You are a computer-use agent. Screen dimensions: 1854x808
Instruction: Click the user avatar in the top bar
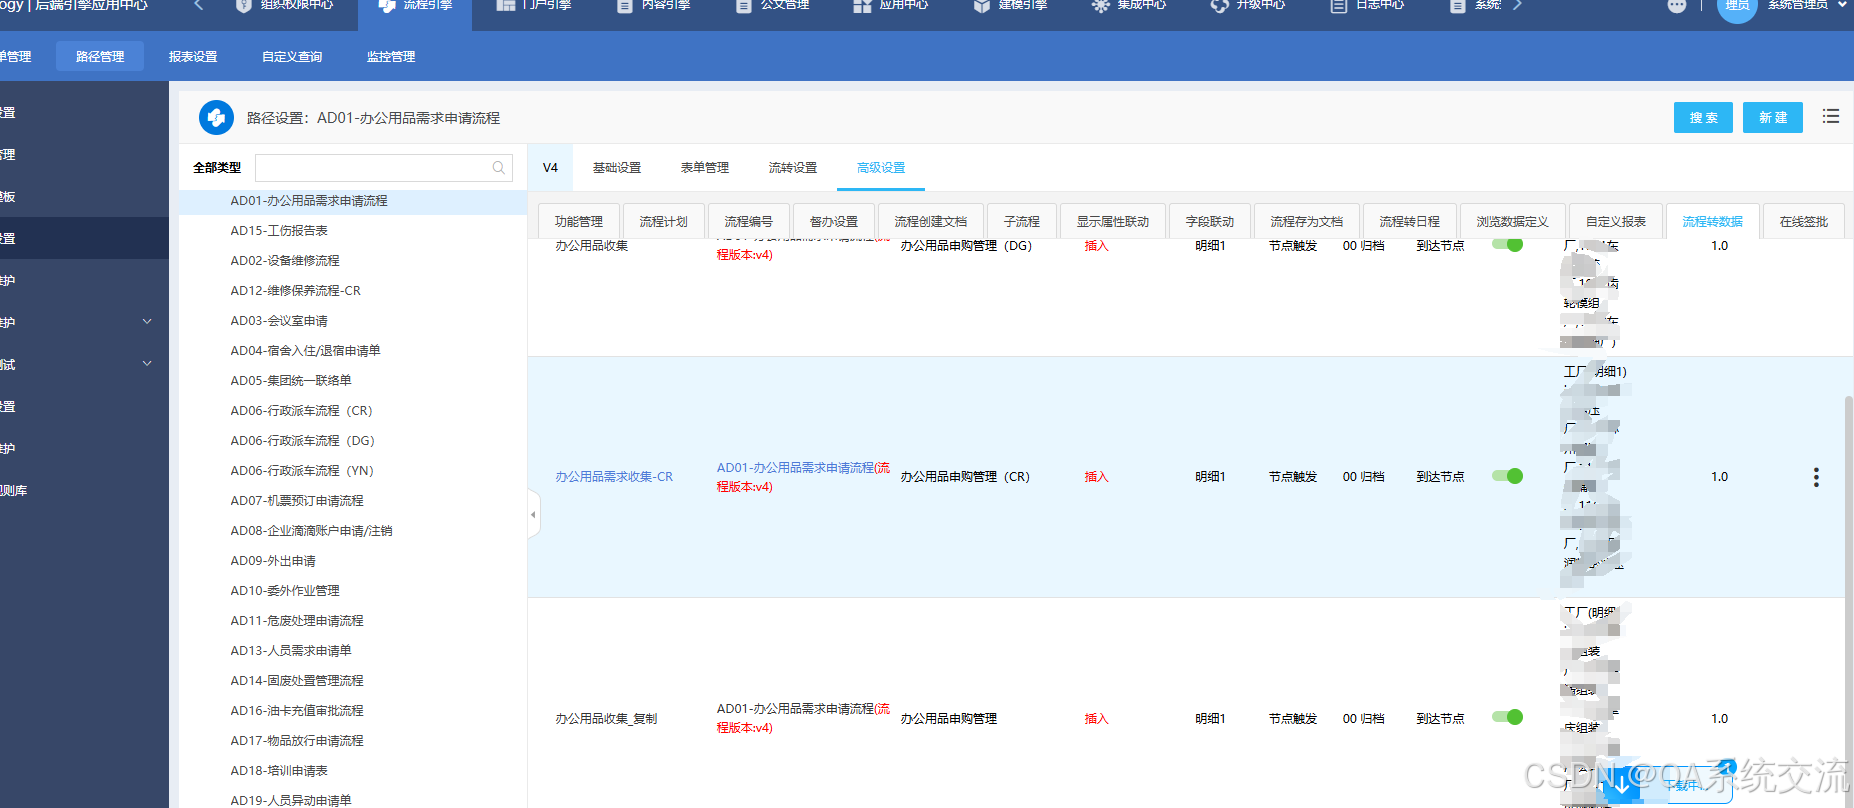pos(1737,8)
